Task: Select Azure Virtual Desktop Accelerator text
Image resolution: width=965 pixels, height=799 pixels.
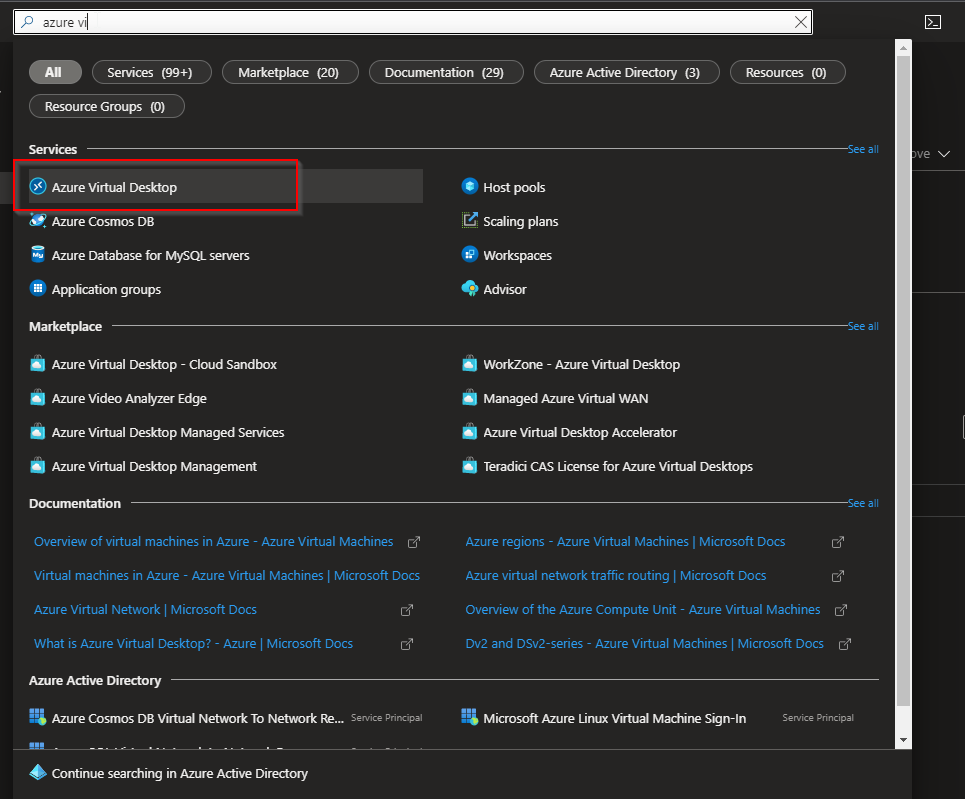Action: click(x=580, y=432)
